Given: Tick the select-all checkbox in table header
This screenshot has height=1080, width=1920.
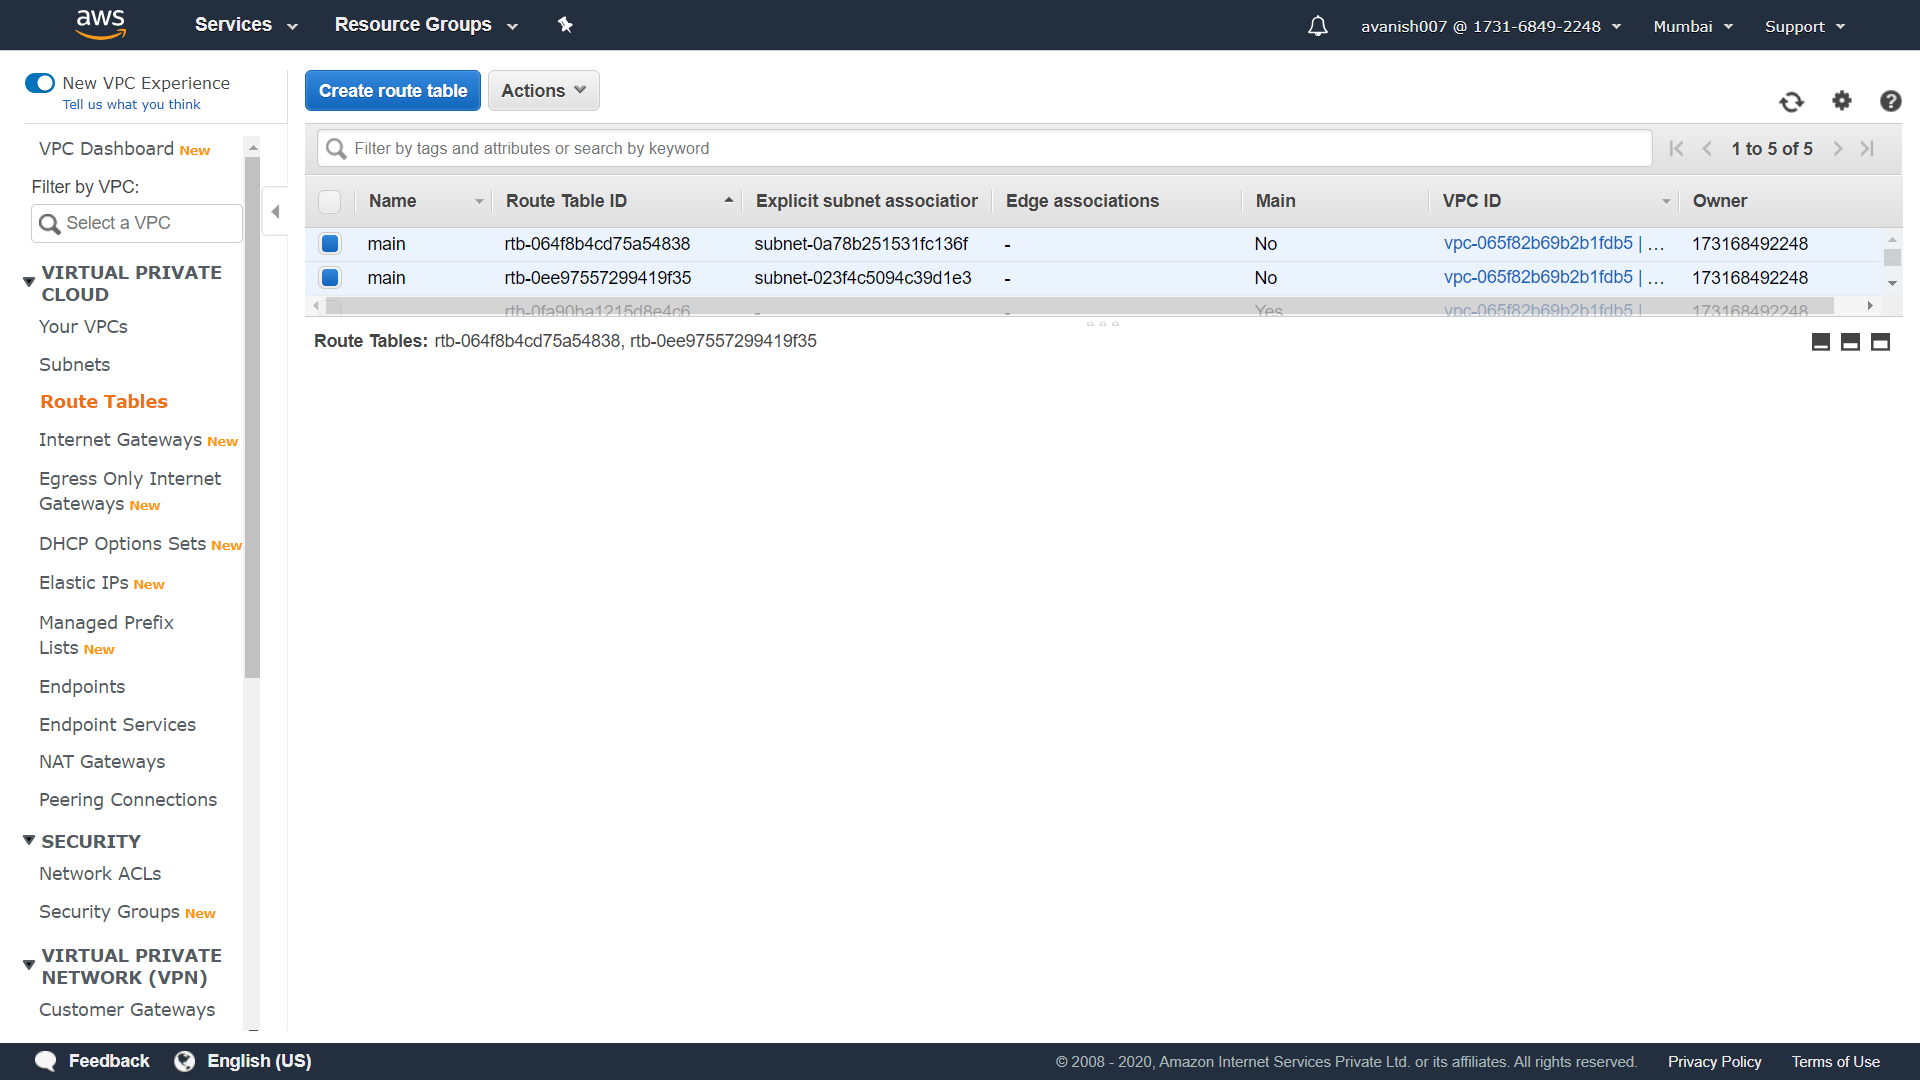Looking at the screenshot, I should coord(330,202).
